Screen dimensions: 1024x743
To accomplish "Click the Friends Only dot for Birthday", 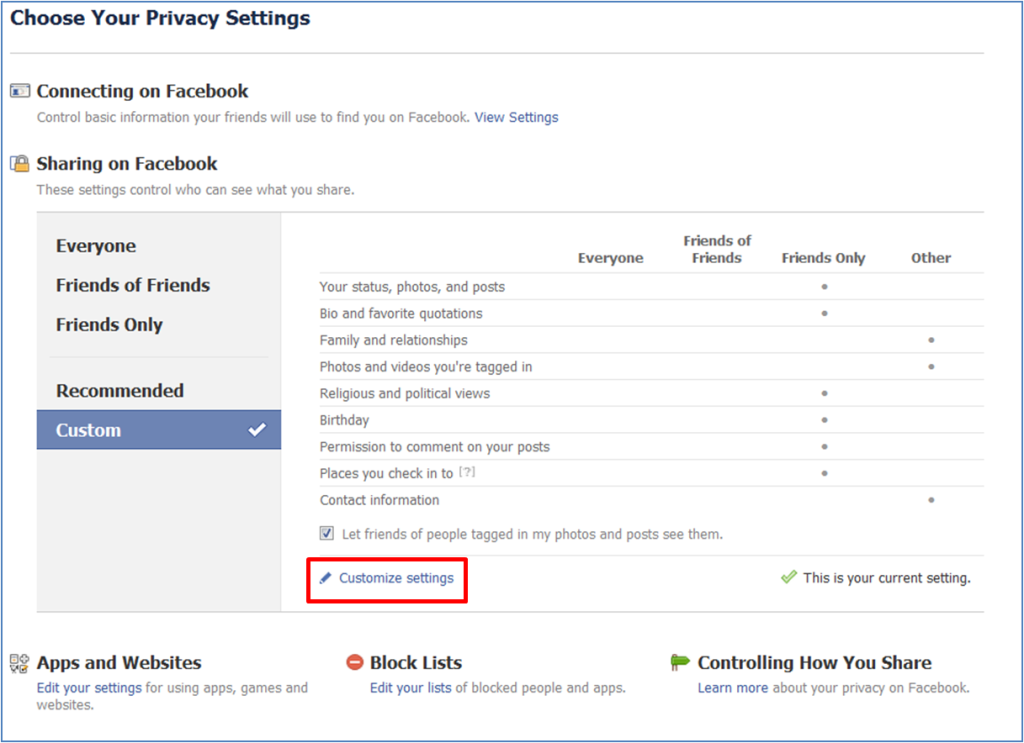I will pyautogui.click(x=824, y=420).
